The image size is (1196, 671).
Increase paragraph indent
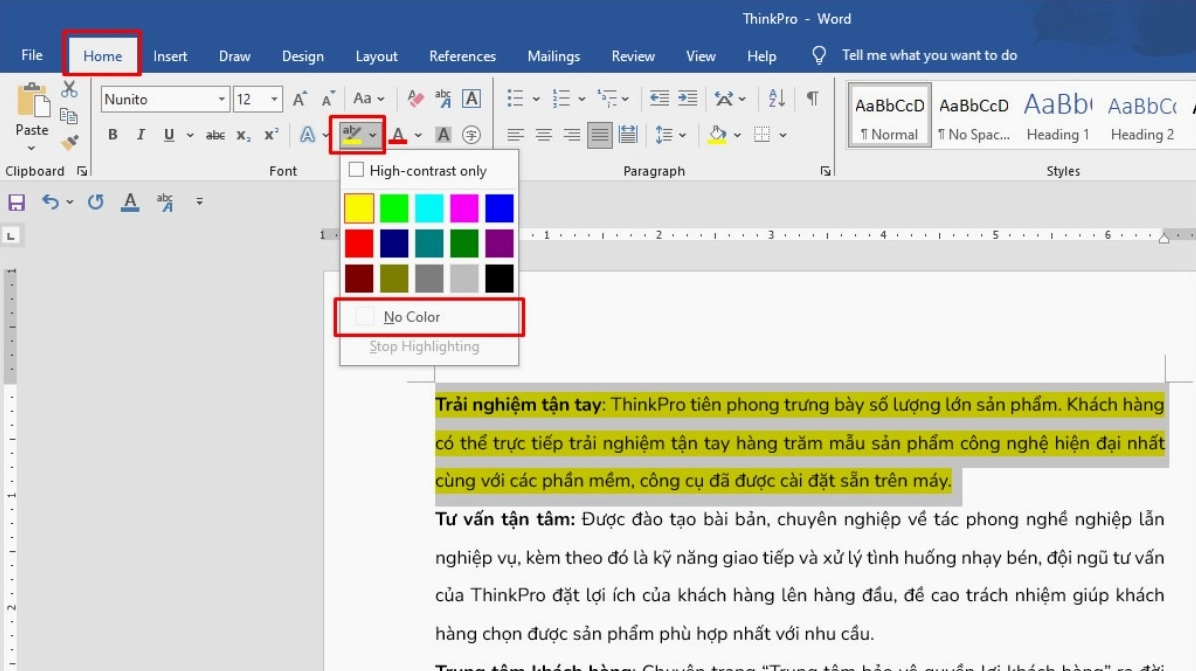[687, 98]
